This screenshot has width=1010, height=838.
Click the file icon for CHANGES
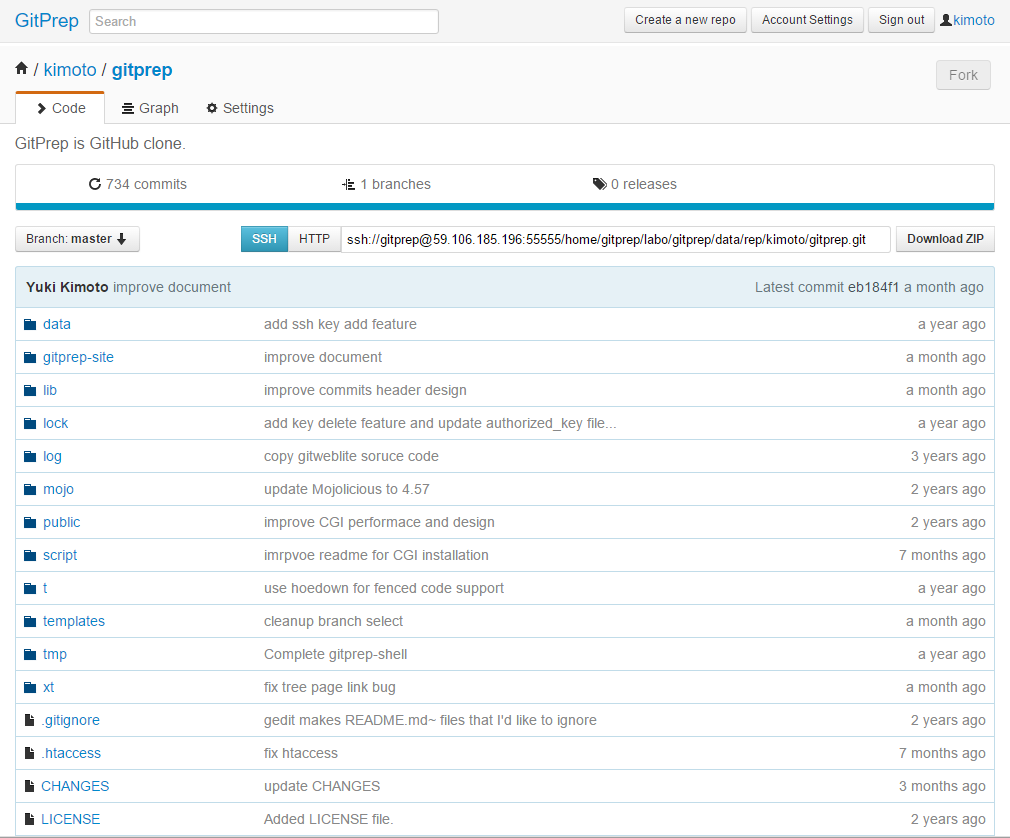point(29,786)
